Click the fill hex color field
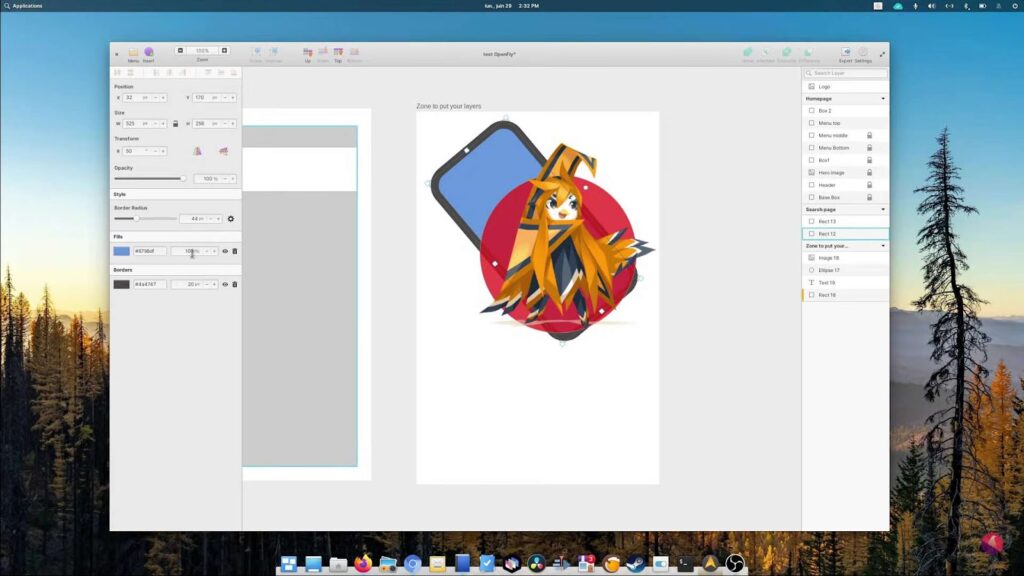The width and height of the screenshot is (1024, 576). (x=150, y=251)
